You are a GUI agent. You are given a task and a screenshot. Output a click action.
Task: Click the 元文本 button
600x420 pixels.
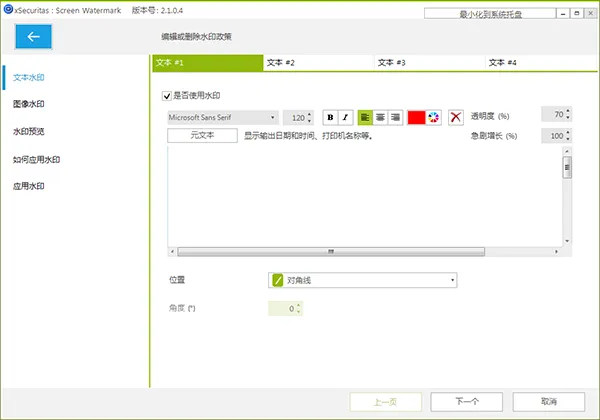pos(202,135)
